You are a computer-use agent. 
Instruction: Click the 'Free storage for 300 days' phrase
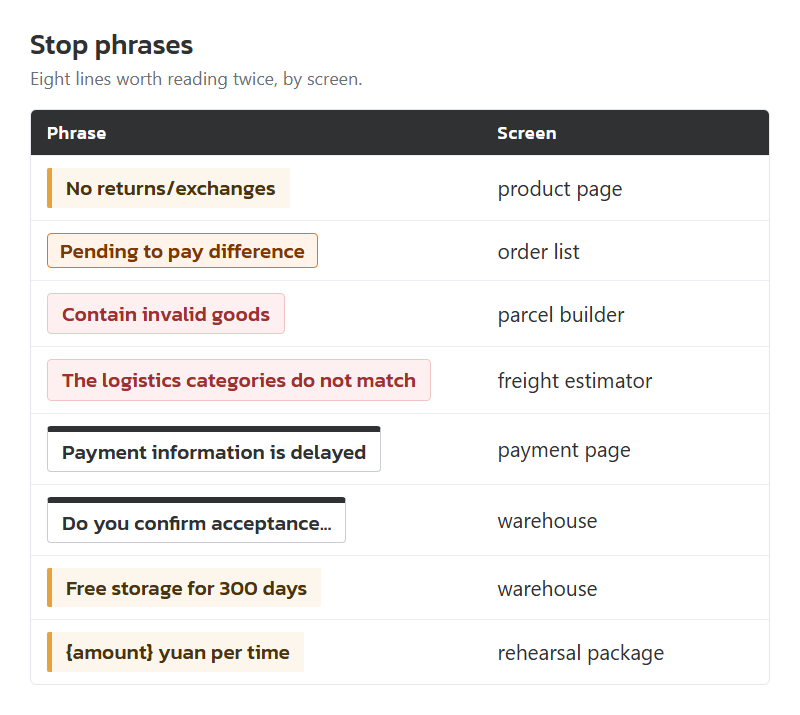(x=184, y=588)
